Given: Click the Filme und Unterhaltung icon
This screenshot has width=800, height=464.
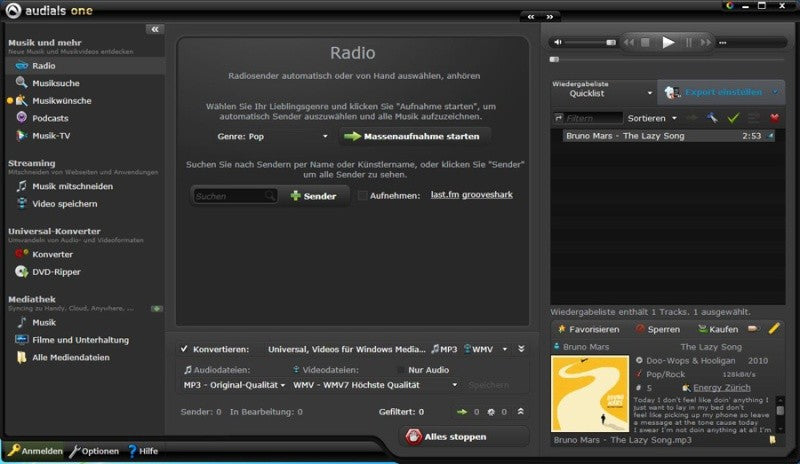Looking at the screenshot, I should coord(21,339).
